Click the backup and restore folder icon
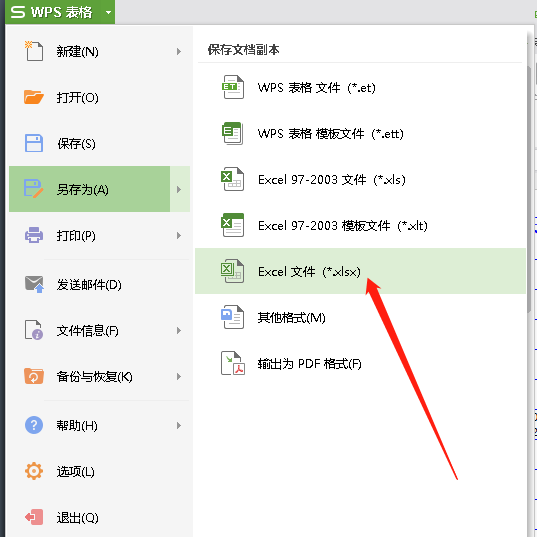The height and width of the screenshot is (537, 537). [x=34, y=376]
